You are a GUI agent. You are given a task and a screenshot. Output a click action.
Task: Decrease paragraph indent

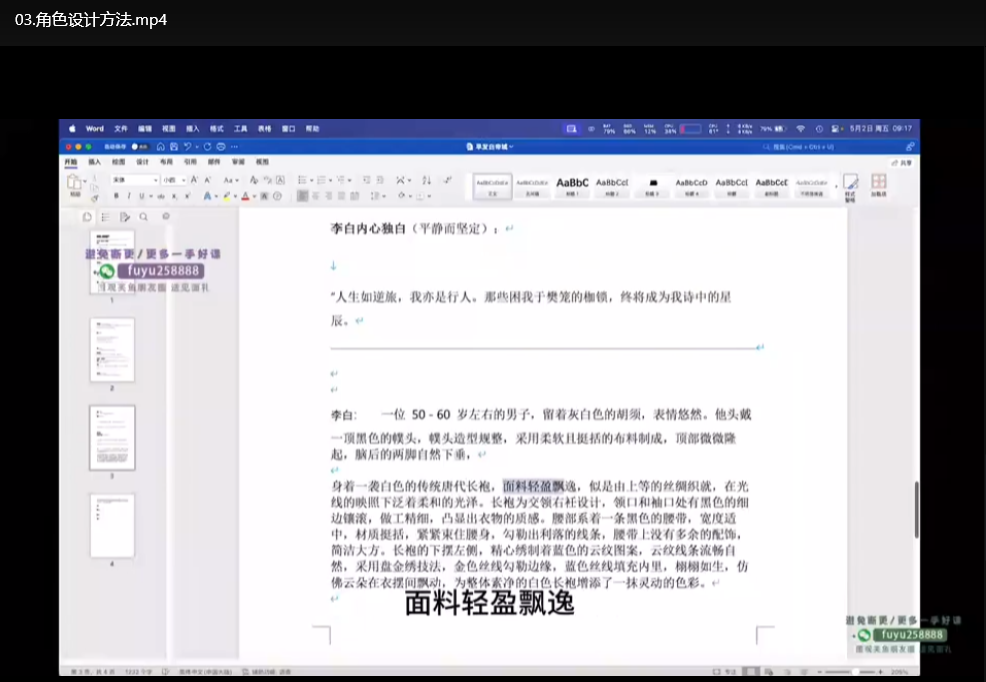pyautogui.click(x=366, y=180)
